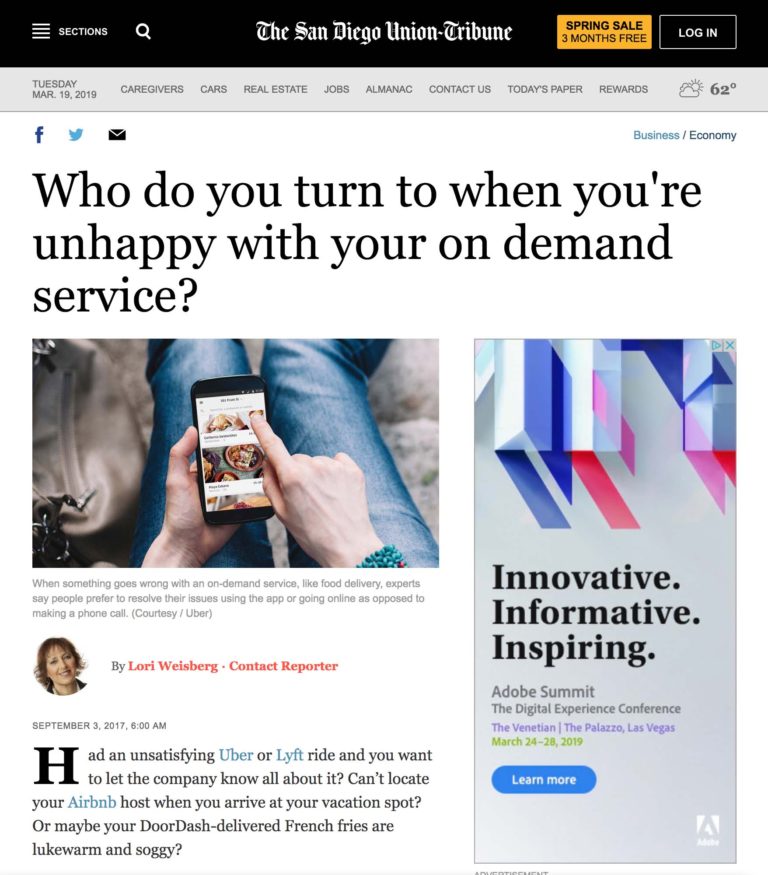Go to Today's Paper section
The image size is (768, 875).
point(545,89)
